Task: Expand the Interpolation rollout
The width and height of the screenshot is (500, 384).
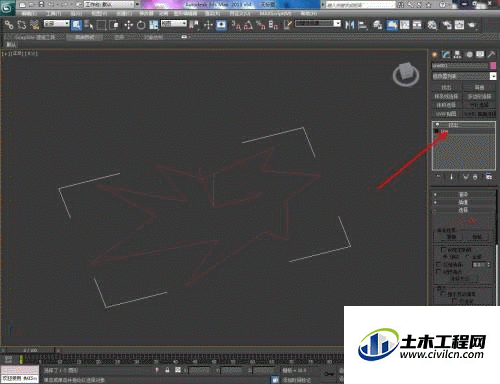Action: click(464, 202)
